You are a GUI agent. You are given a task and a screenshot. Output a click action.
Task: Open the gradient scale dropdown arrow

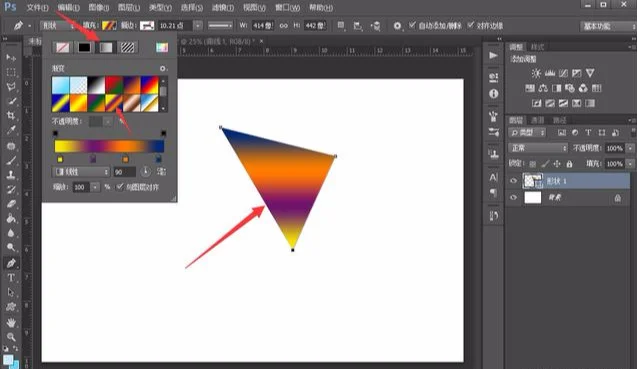95,187
